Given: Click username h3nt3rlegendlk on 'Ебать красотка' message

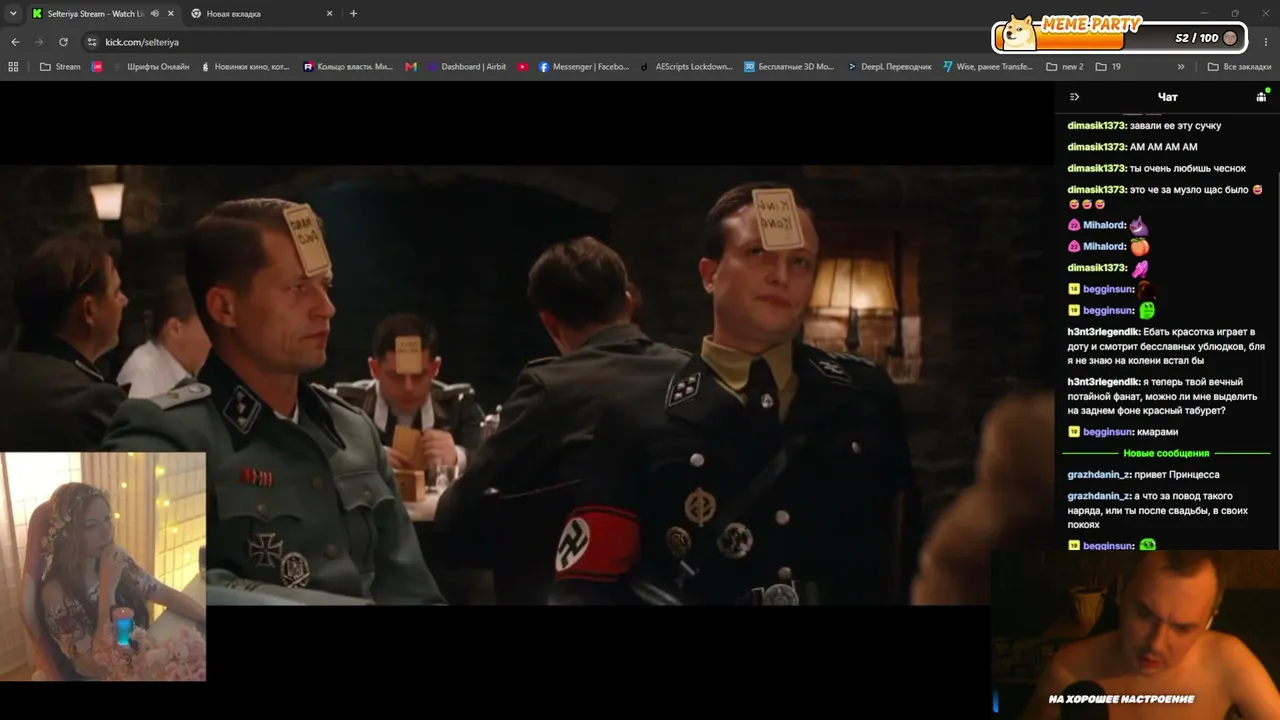Looking at the screenshot, I should 1104,332.
